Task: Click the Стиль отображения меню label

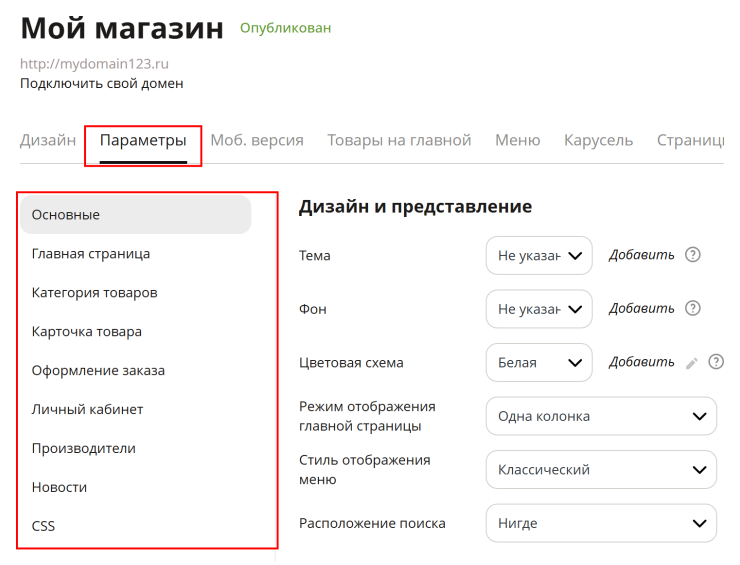Action: tap(364, 470)
